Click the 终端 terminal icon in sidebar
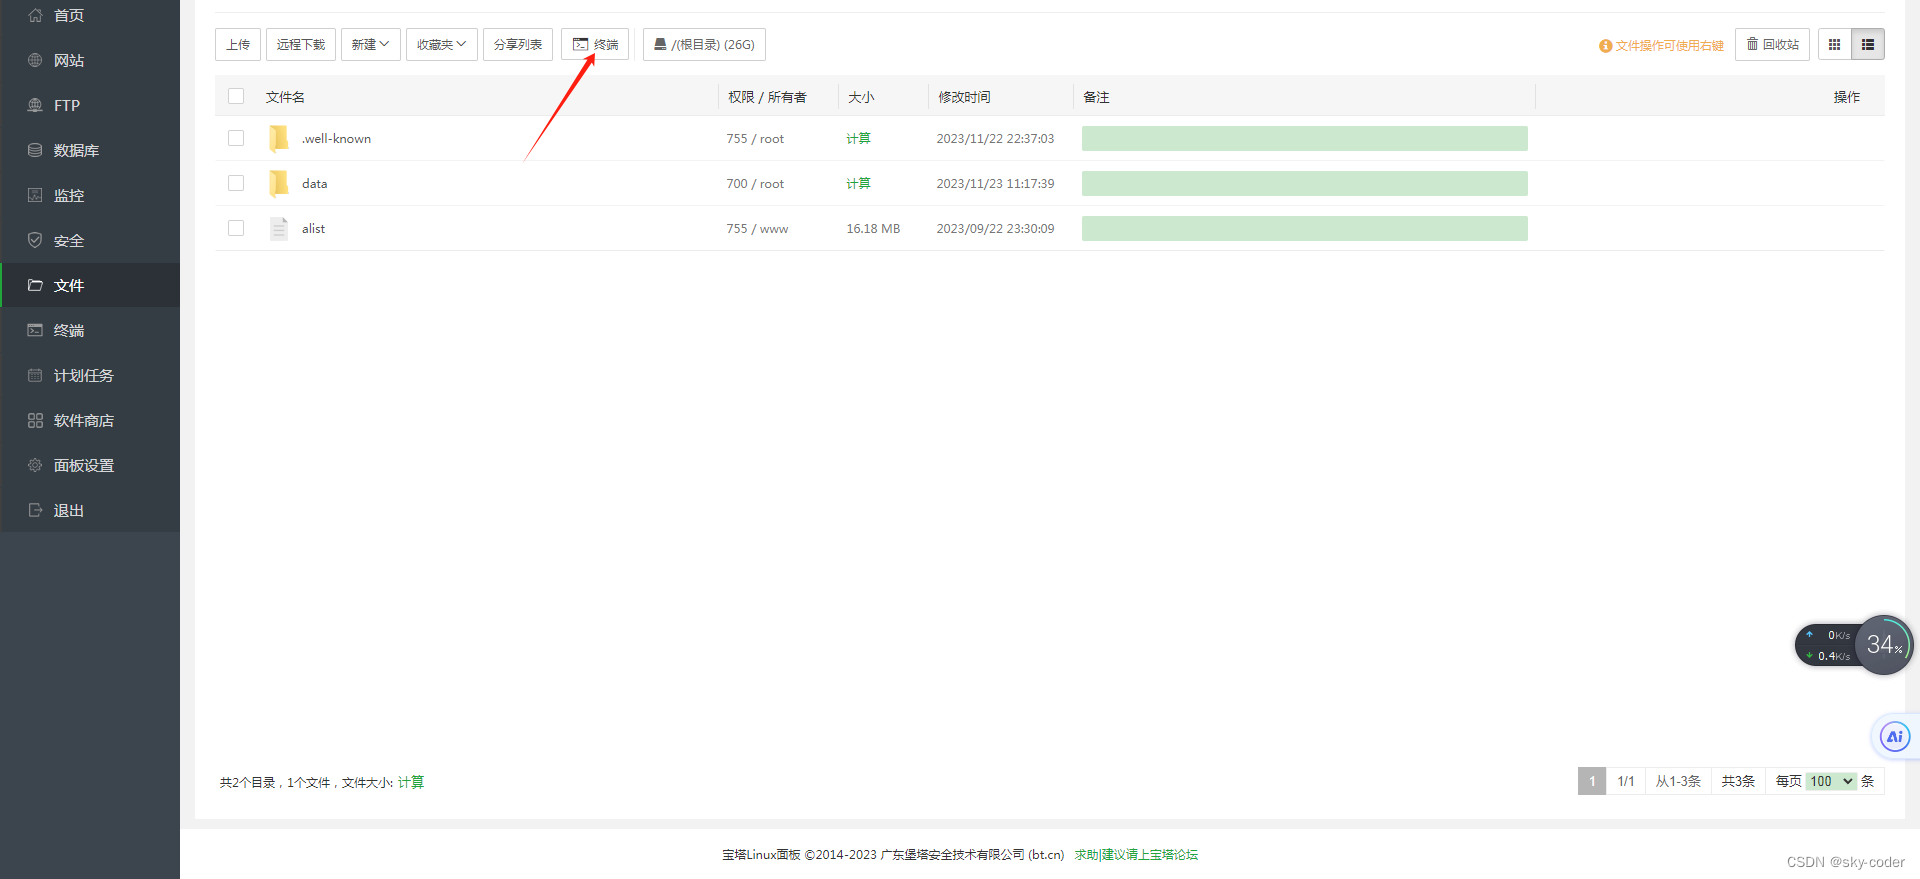The image size is (1920, 879). 35,330
